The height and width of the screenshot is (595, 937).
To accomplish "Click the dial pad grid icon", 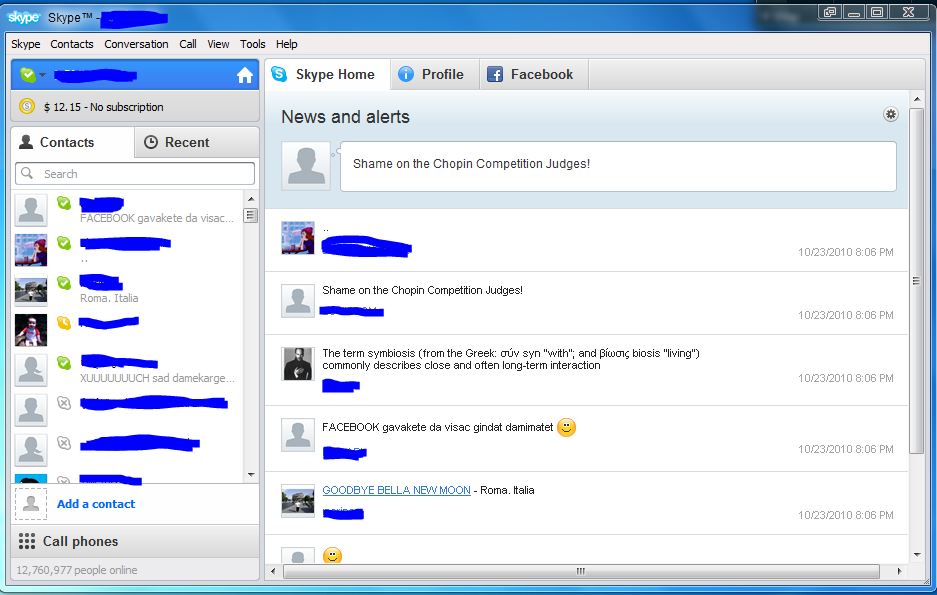I will click(27, 541).
